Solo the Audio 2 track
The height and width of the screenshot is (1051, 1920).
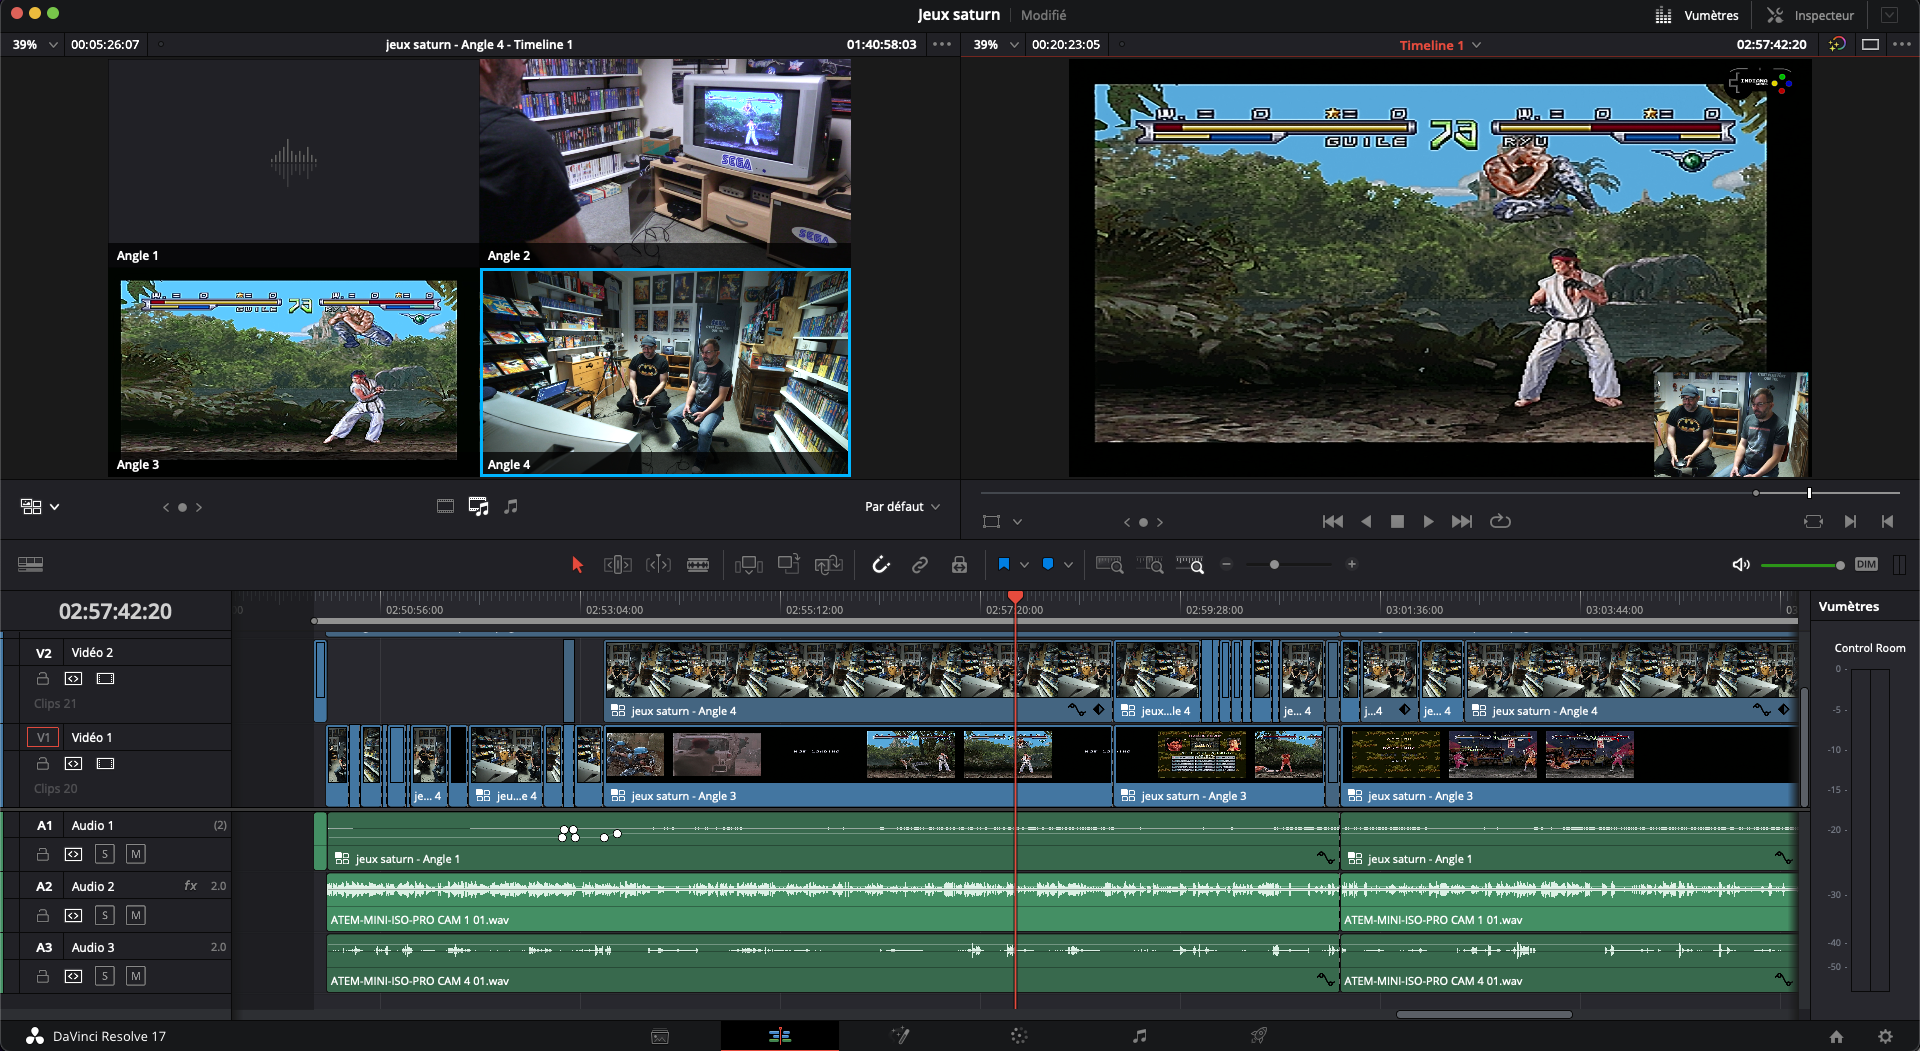click(x=105, y=915)
